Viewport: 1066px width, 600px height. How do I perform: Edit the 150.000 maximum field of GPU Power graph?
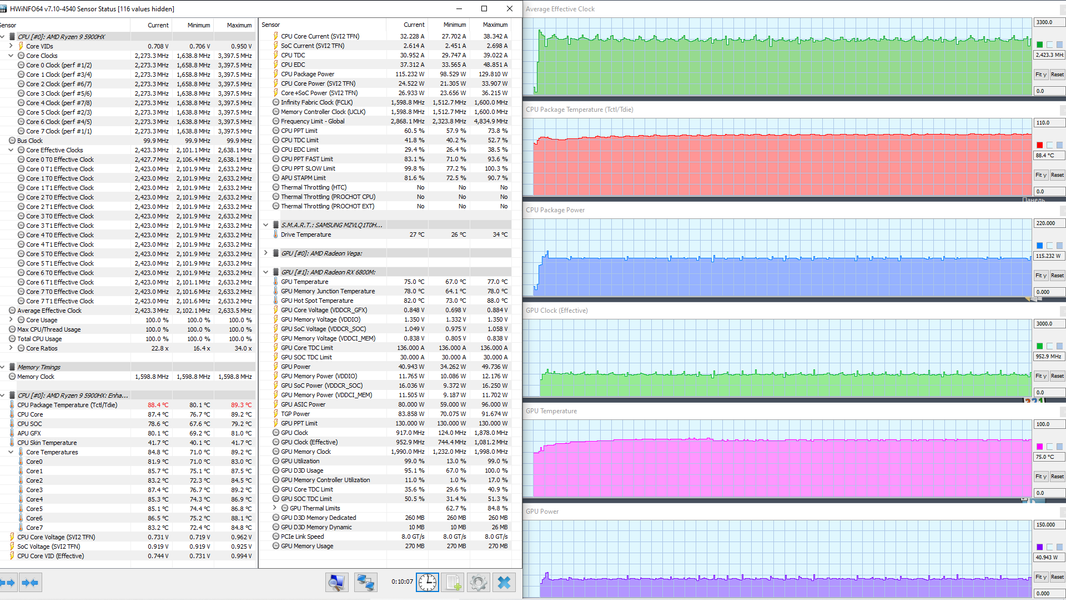tap(1048, 525)
